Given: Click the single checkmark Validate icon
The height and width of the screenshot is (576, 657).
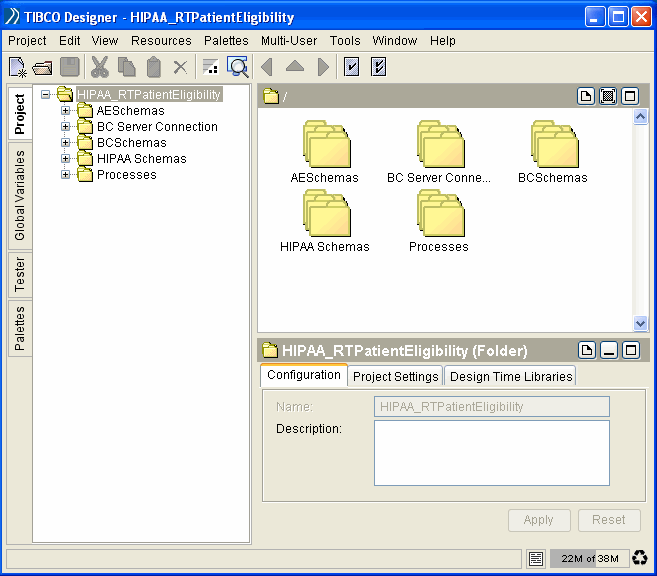Looking at the screenshot, I should pyautogui.click(x=351, y=67).
